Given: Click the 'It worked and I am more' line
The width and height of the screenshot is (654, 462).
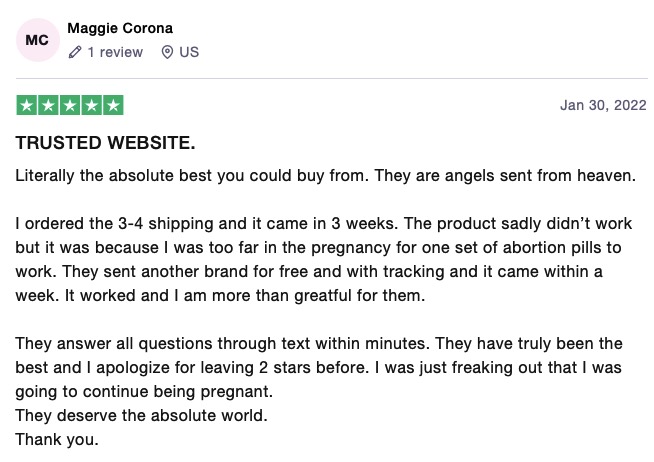Looking at the screenshot, I should (220, 296).
